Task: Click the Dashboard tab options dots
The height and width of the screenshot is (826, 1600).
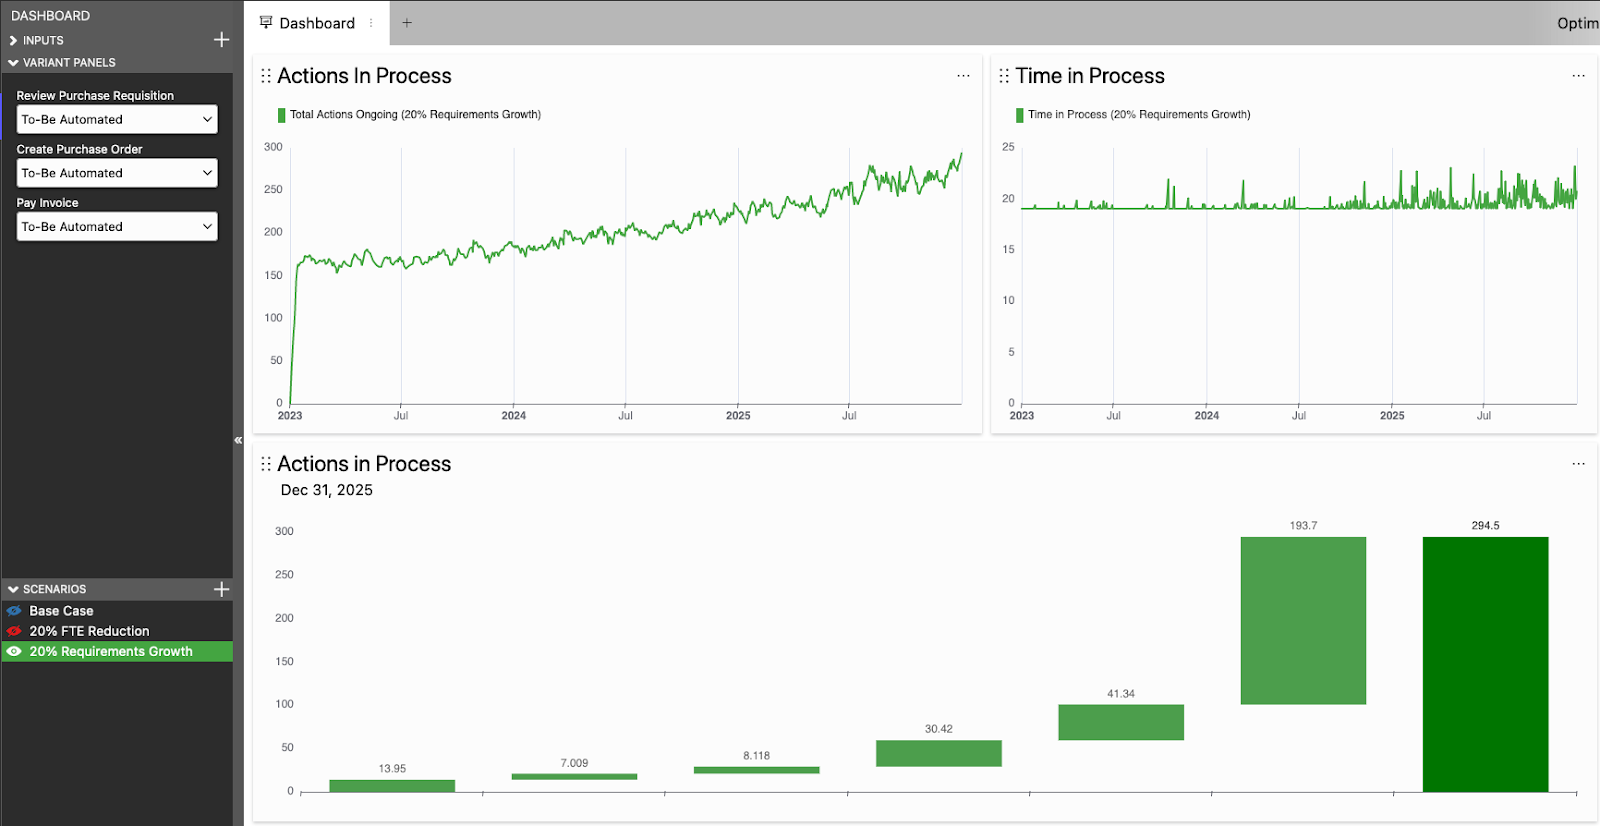Action: (x=371, y=23)
